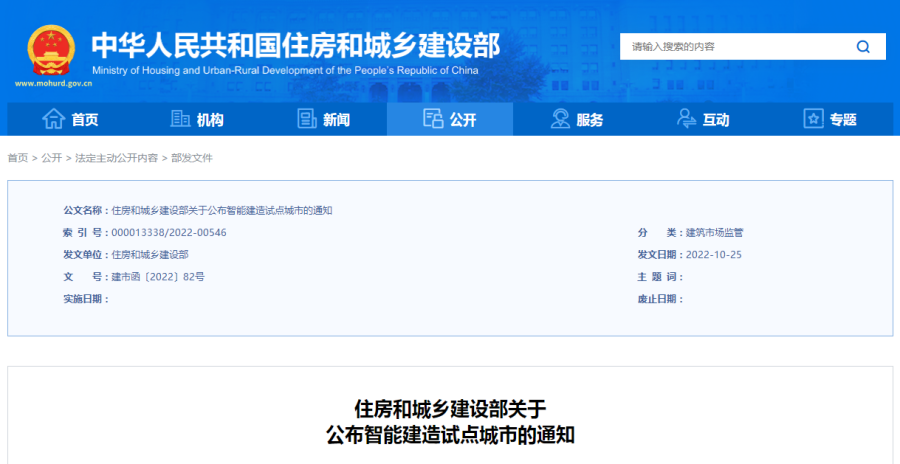Click category value 建筑市场监管

point(714,233)
